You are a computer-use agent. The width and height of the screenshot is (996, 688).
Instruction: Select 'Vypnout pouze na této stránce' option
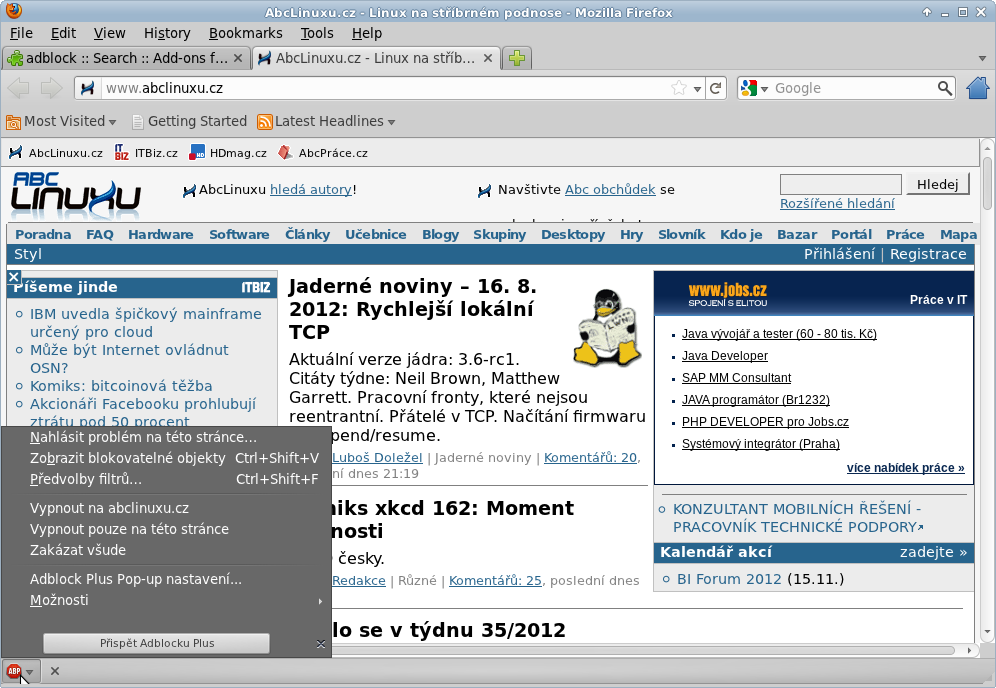pyautogui.click(x=166, y=529)
